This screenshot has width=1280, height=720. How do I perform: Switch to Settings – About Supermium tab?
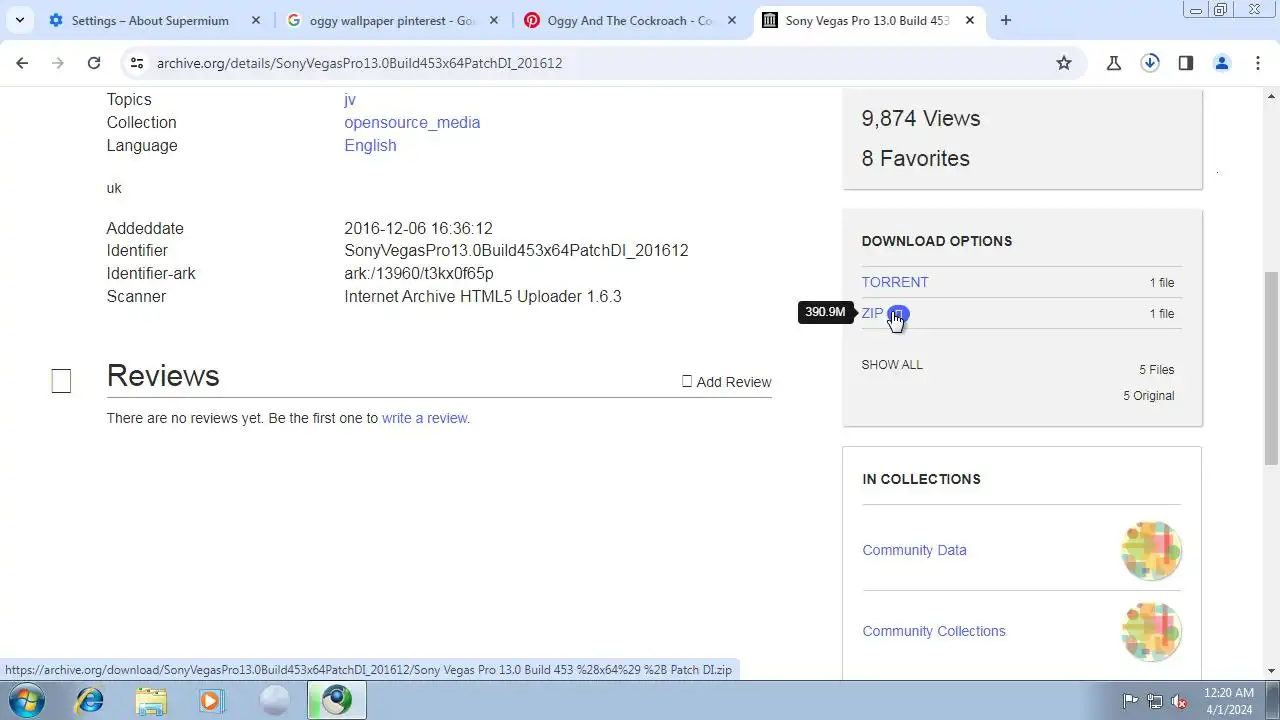tap(151, 20)
